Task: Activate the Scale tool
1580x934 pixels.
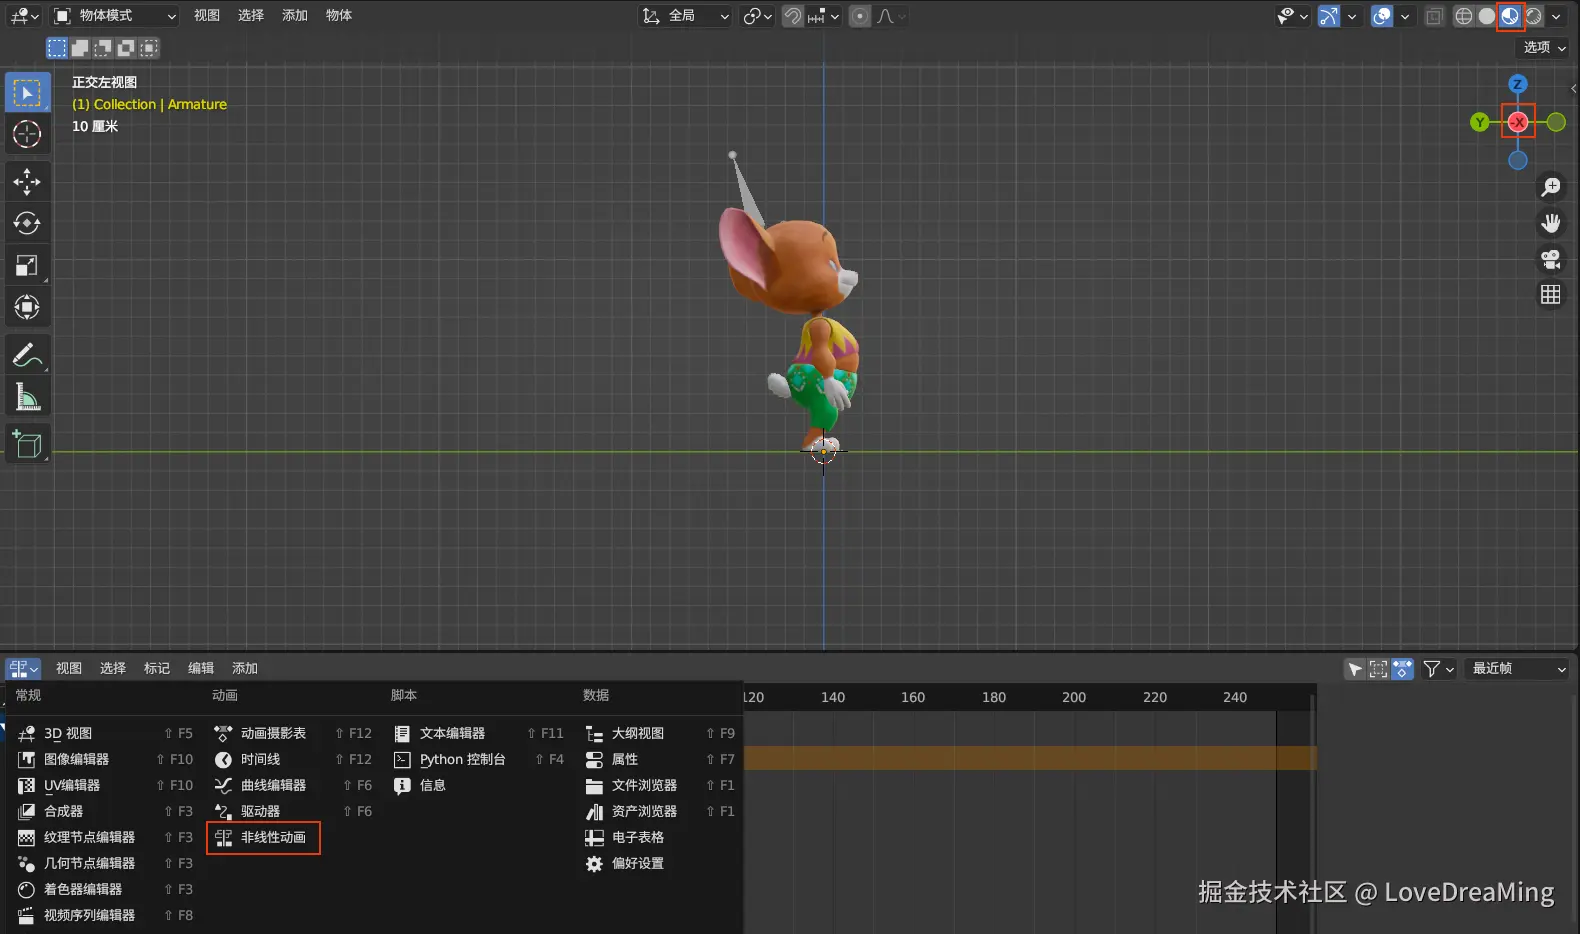Action: pyautogui.click(x=27, y=265)
